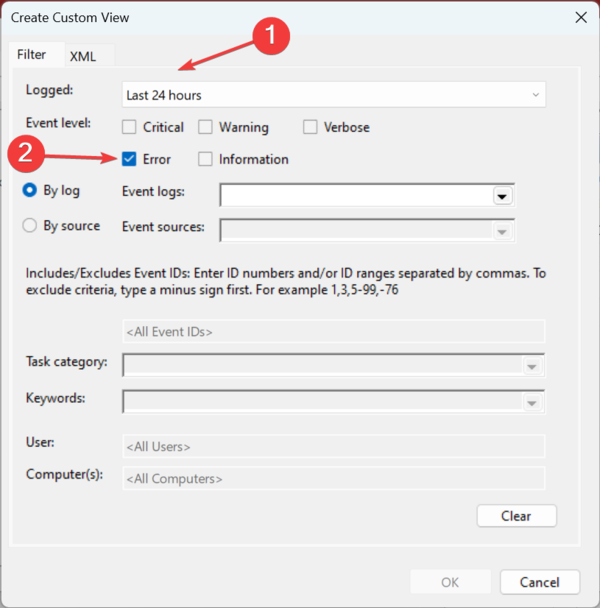600x608 pixels.
Task: Check the Critical event level box
Action: [129, 127]
